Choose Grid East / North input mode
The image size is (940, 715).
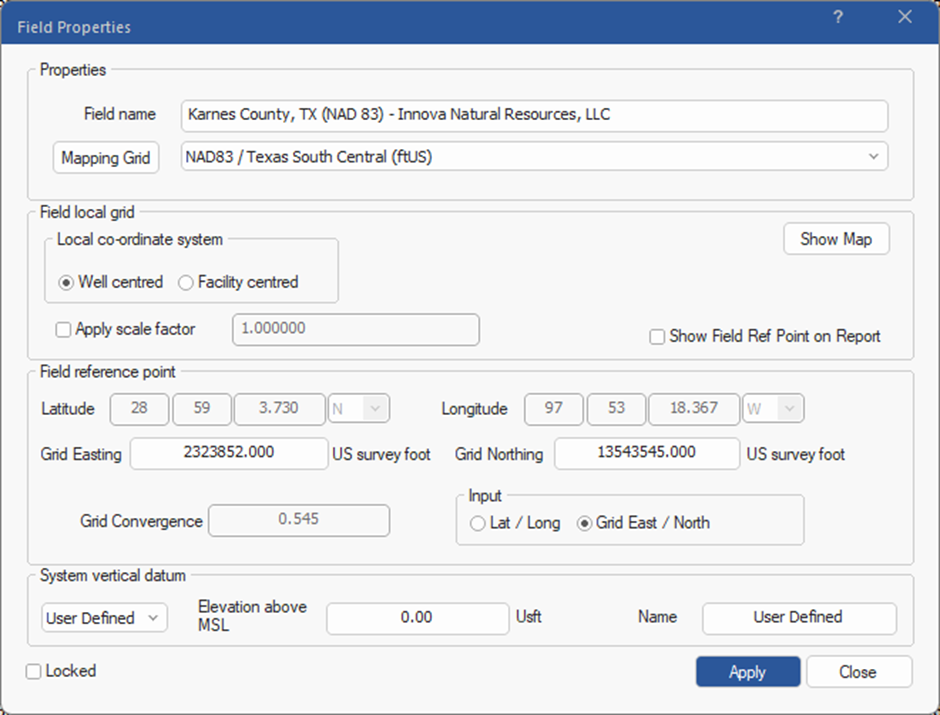(585, 523)
